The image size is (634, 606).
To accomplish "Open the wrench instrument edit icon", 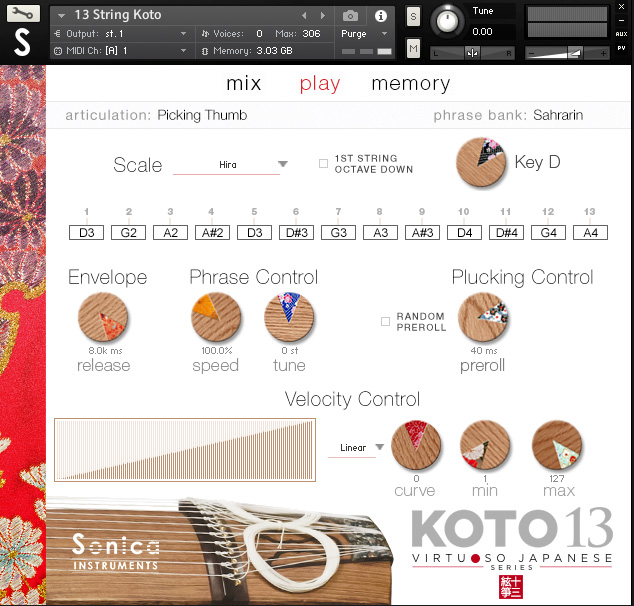I will (22, 14).
